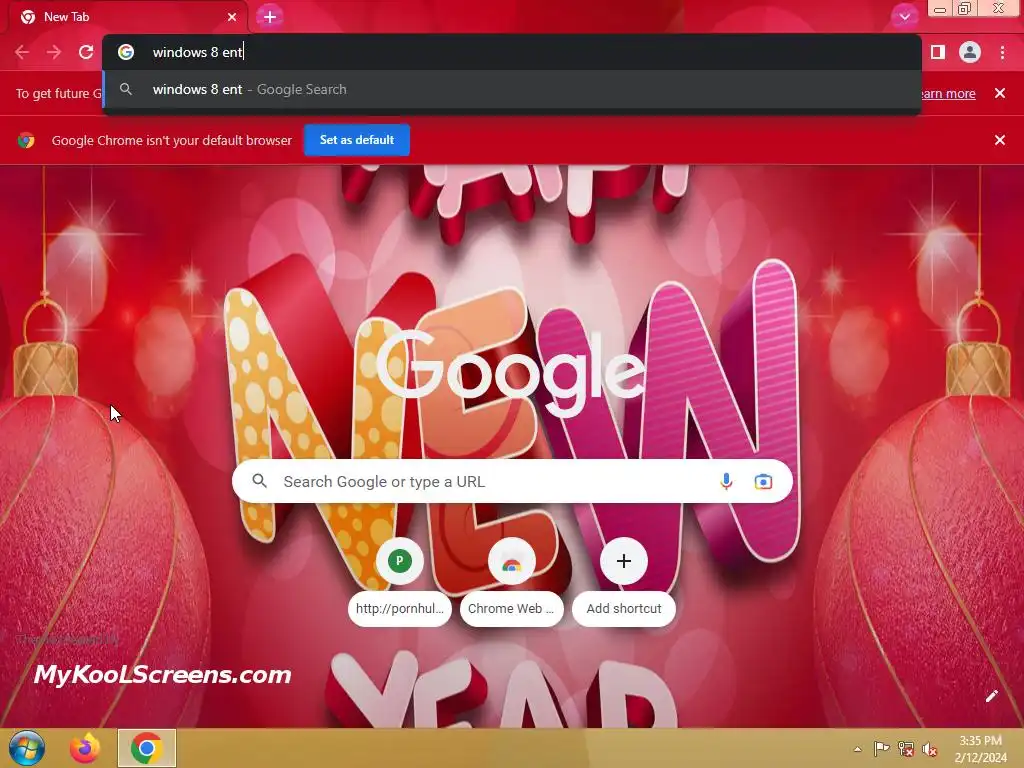Go forward with the forward arrow

pyautogui.click(x=54, y=52)
